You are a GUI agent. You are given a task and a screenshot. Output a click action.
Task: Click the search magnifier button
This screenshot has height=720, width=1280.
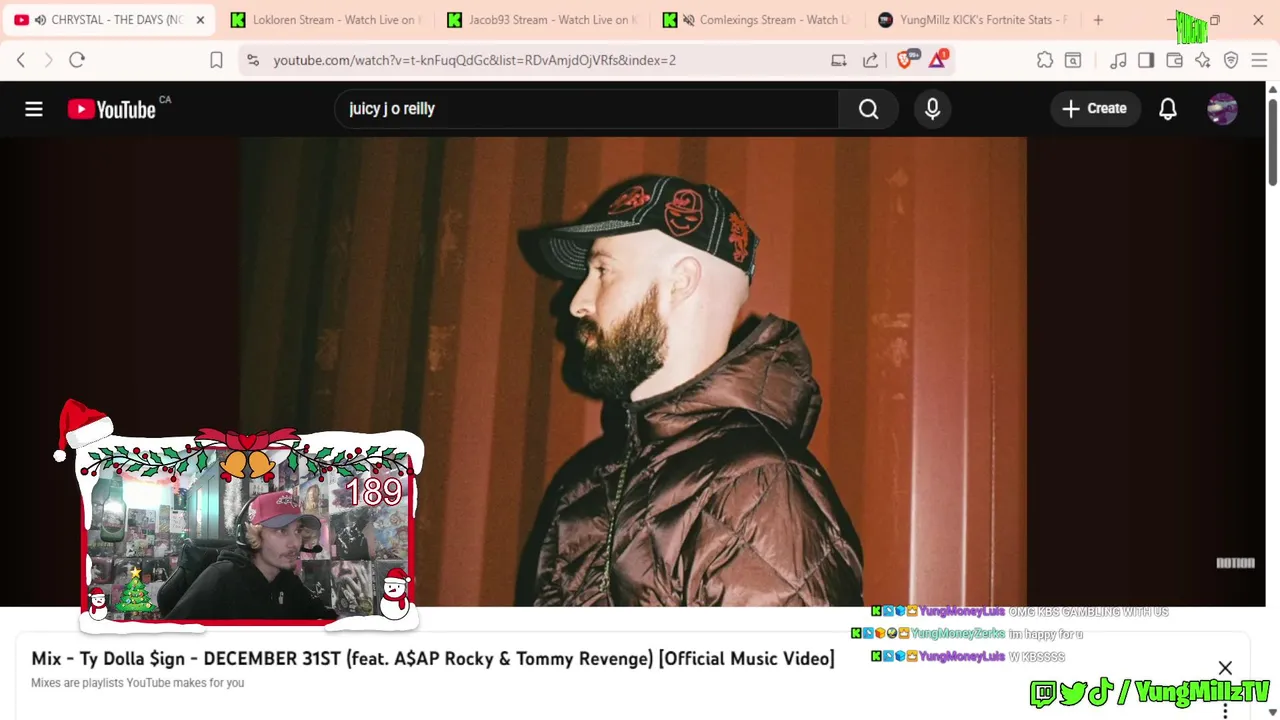tap(868, 109)
